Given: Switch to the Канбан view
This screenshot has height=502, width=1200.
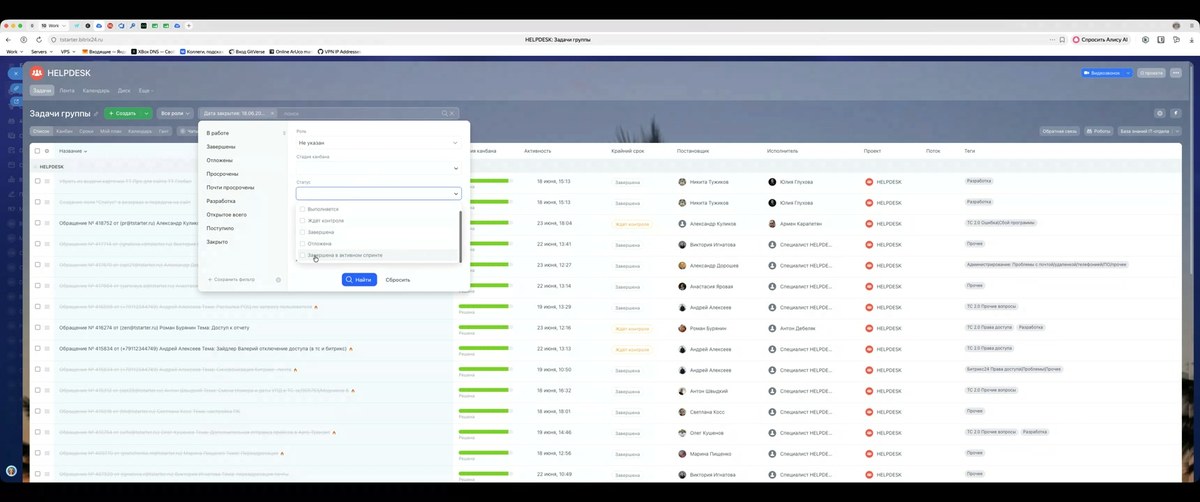Looking at the screenshot, I should point(64,131).
